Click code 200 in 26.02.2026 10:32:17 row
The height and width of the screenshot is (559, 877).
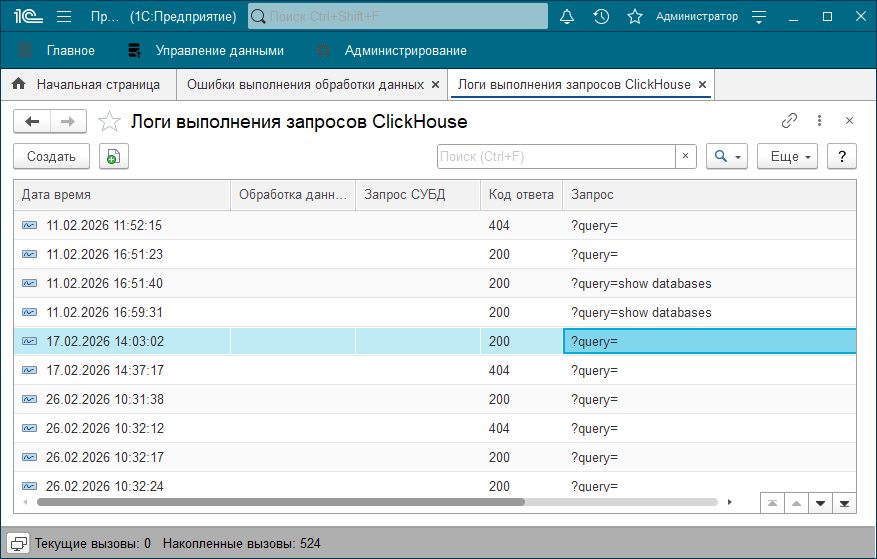(x=499, y=457)
